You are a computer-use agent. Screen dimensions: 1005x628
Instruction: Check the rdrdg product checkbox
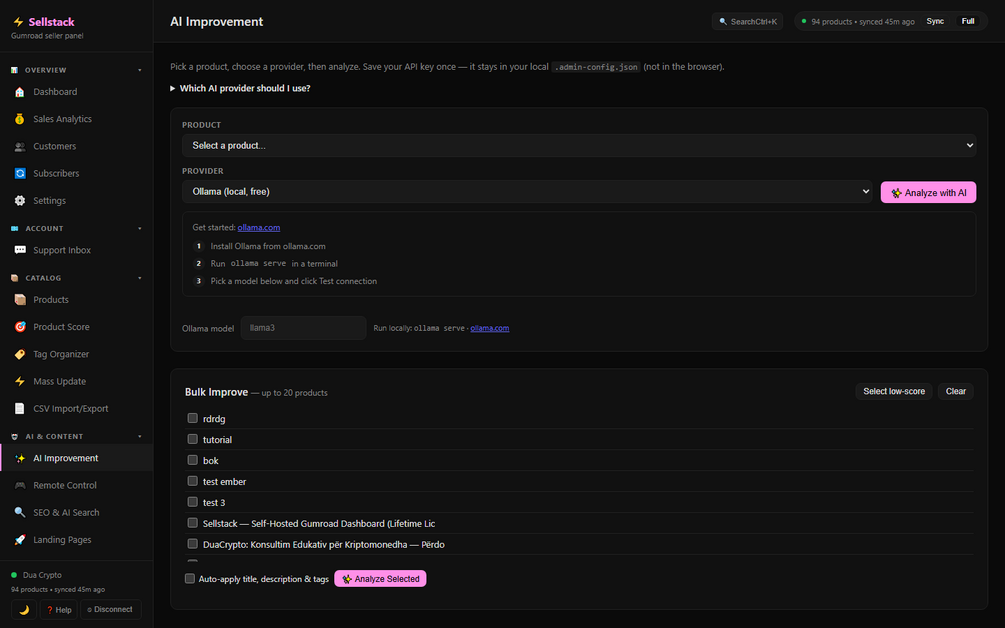(x=192, y=418)
